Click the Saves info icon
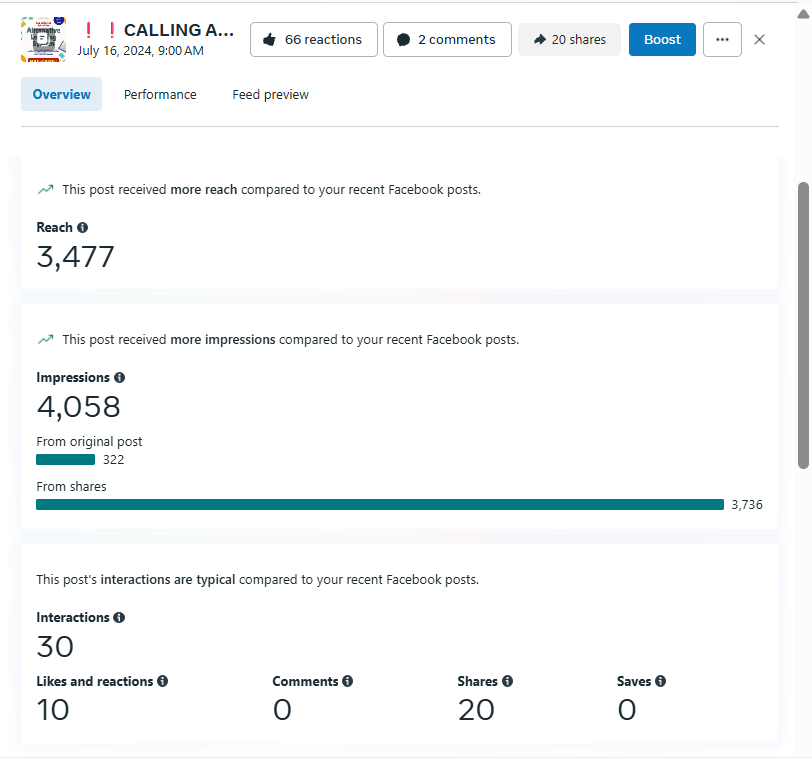Image resolution: width=812 pixels, height=758 pixels. coord(660,681)
